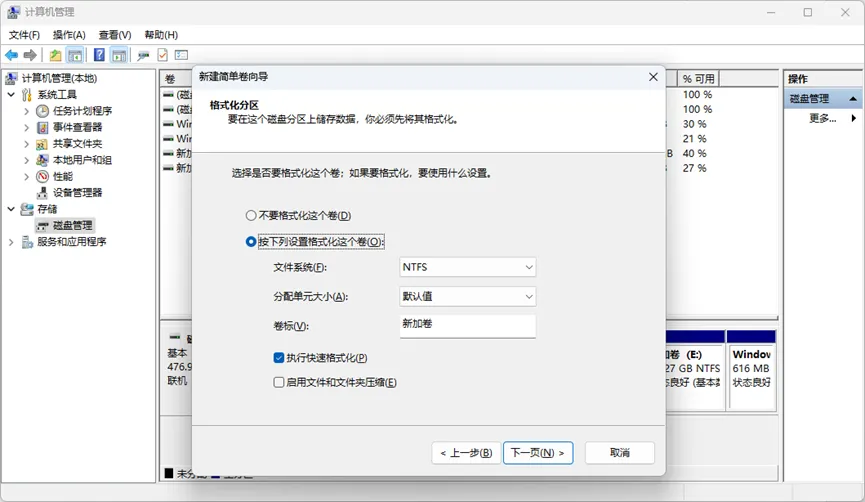Collapse the 系统工具 tree node
Screen dimensions: 865x502
pos(11,95)
